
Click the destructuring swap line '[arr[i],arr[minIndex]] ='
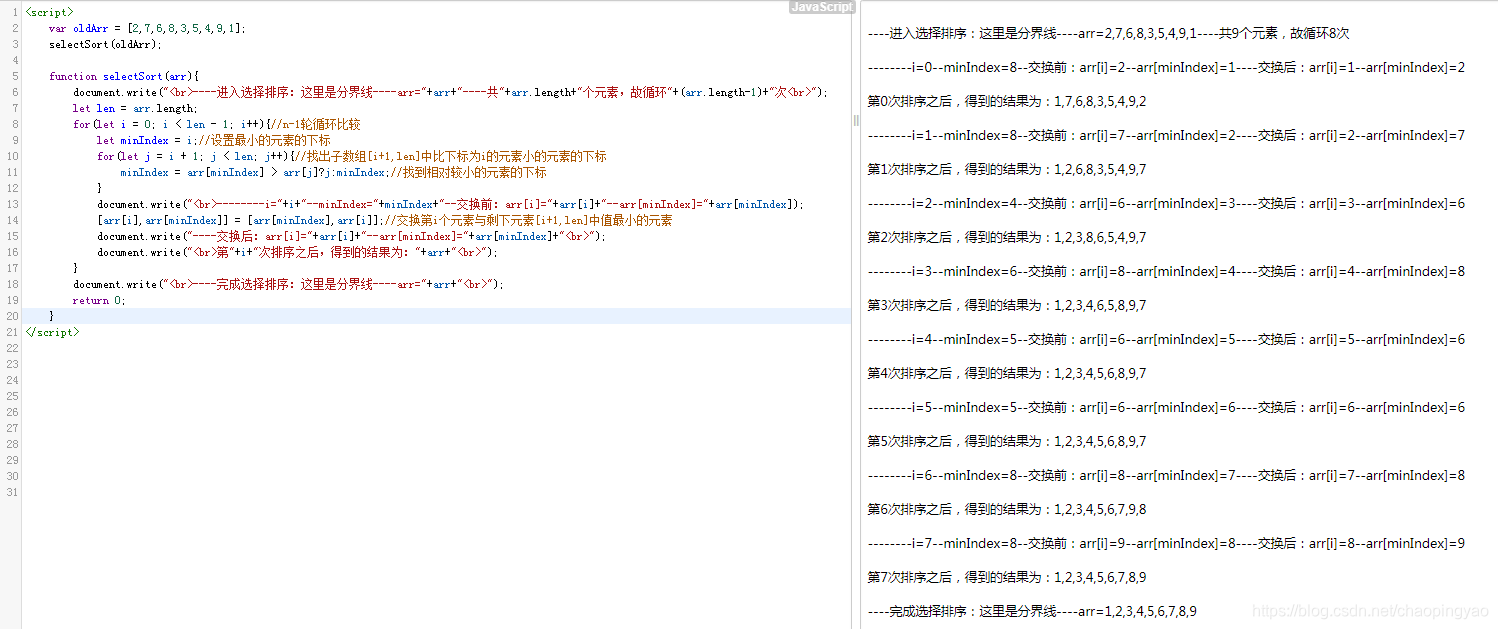click(385, 220)
